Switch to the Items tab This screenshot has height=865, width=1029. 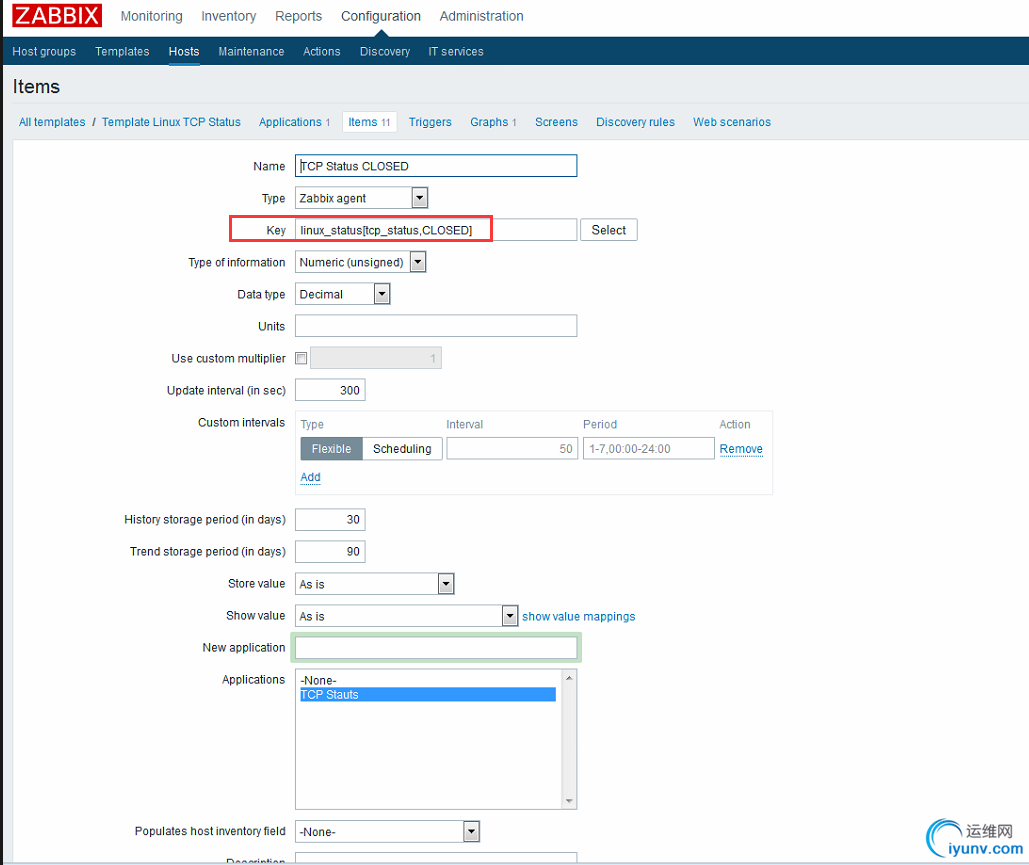pos(369,122)
